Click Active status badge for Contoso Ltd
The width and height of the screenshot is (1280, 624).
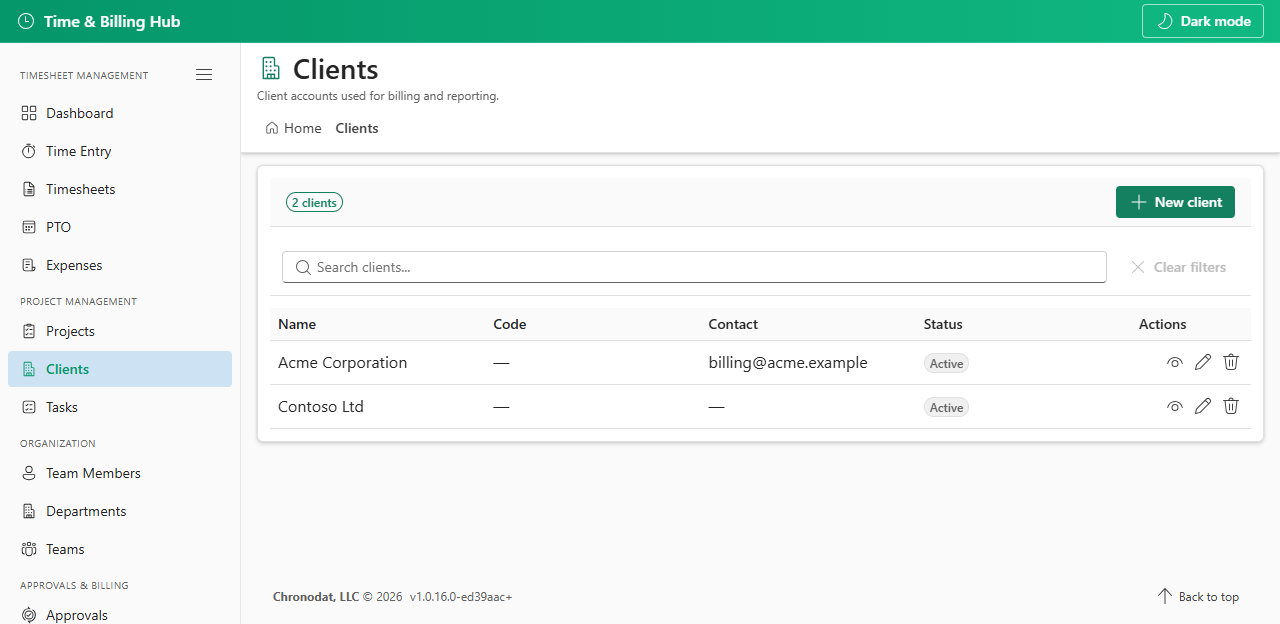[x=946, y=408]
